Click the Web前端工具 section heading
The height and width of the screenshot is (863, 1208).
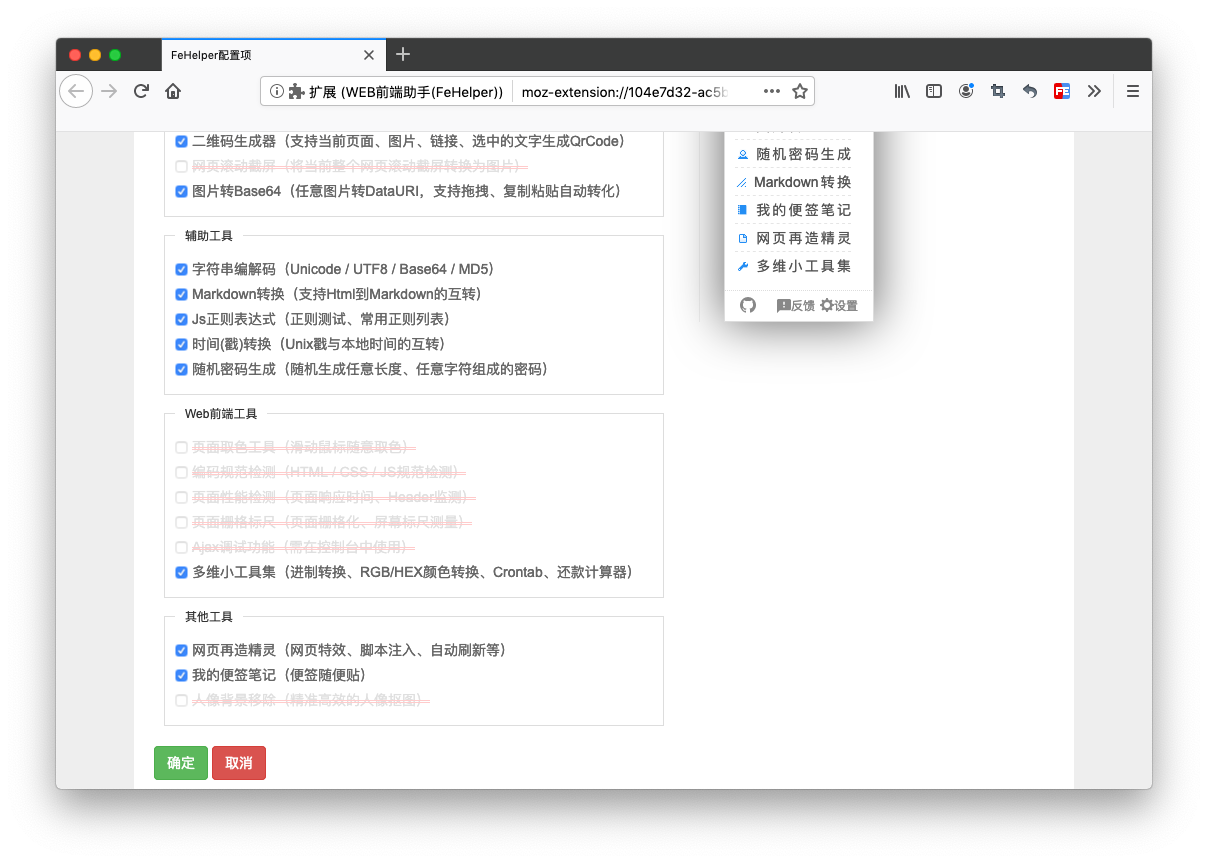[x=221, y=414]
